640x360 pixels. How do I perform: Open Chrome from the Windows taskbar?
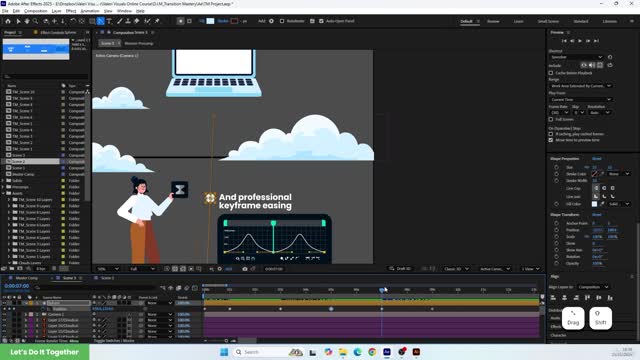tap(372, 352)
